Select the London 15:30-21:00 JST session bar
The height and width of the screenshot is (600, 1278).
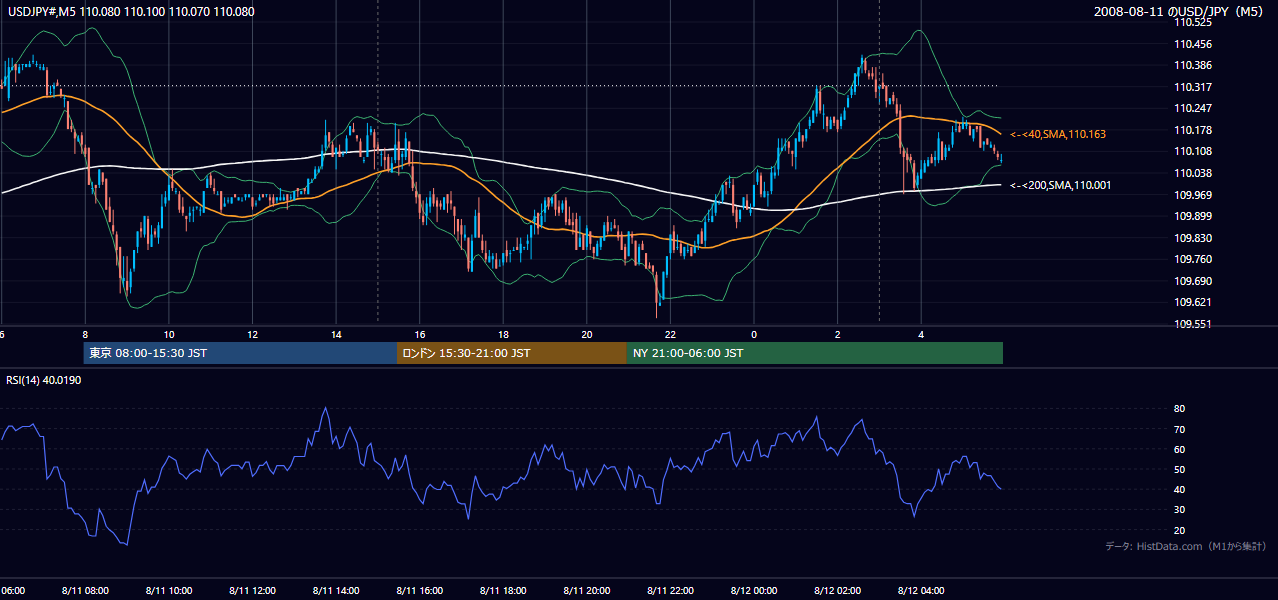coord(512,353)
